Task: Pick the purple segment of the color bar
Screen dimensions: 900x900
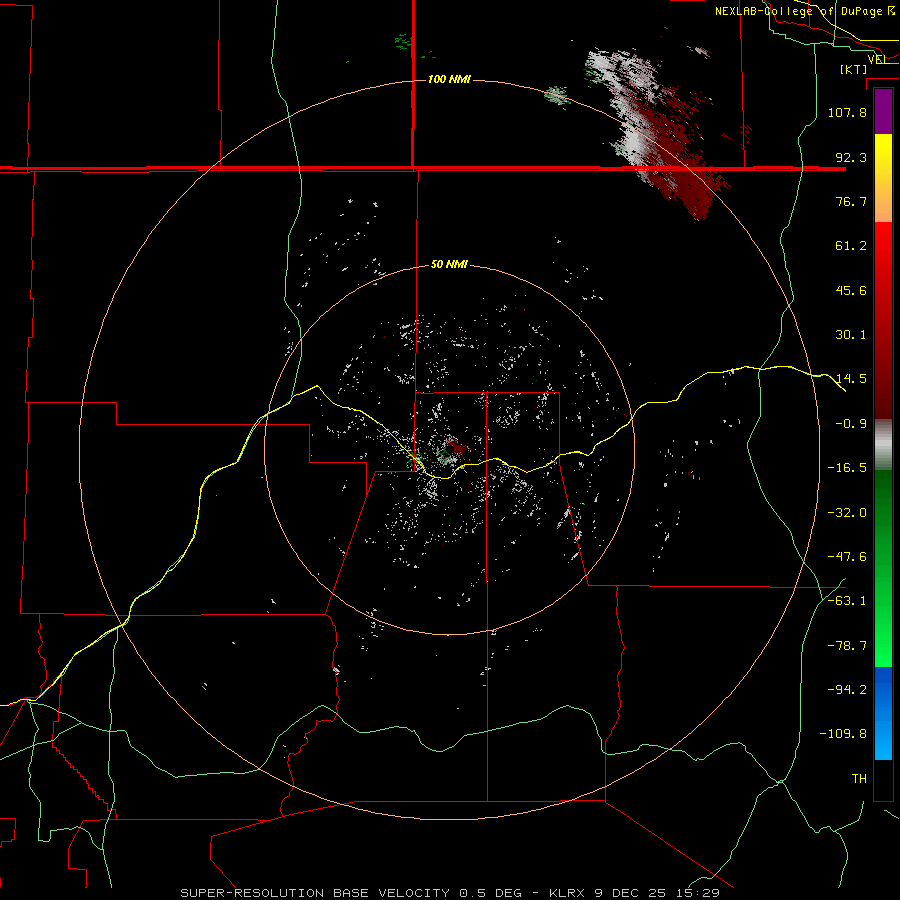Action: [883, 111]
